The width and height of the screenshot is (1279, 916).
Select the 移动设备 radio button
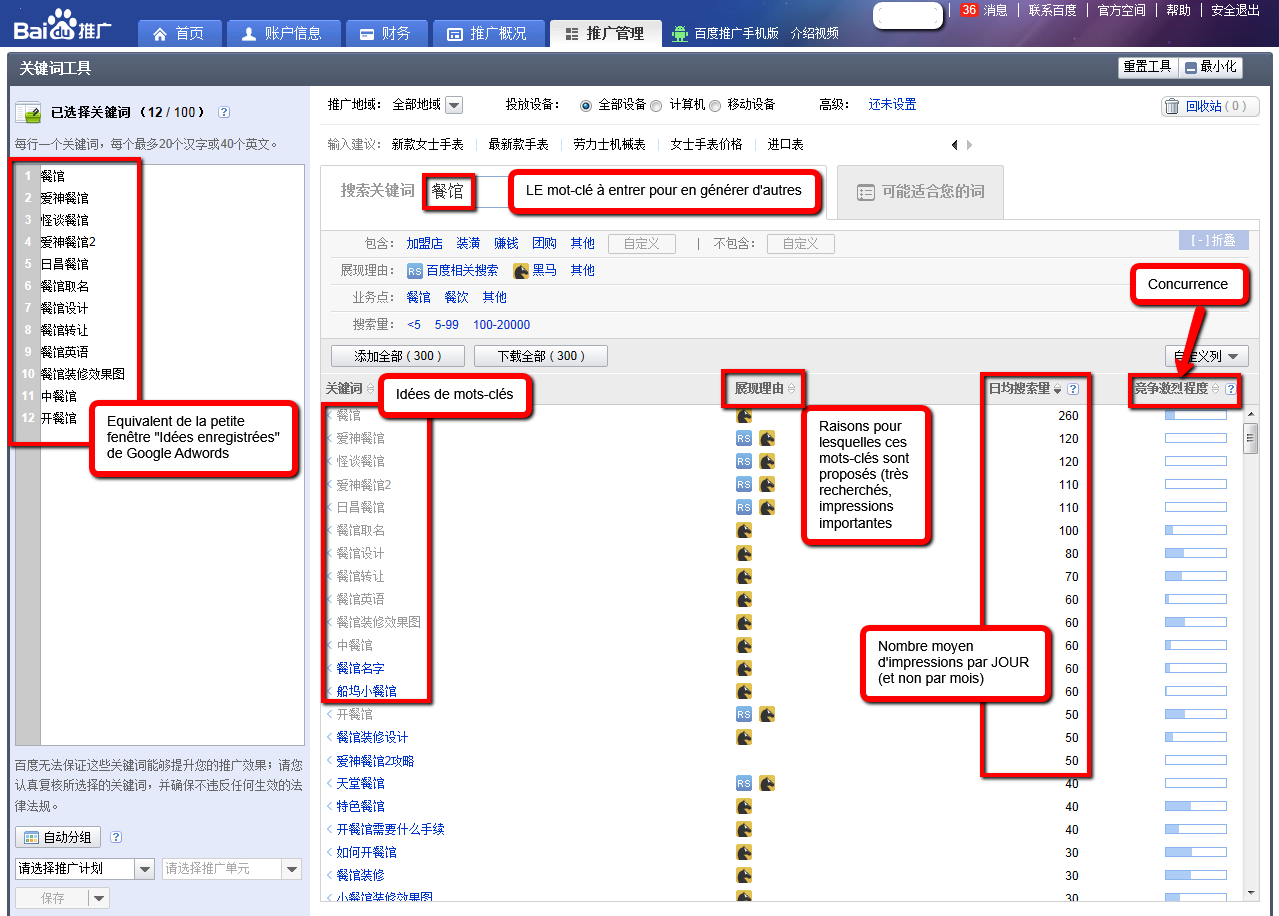(x=715, y=105)
